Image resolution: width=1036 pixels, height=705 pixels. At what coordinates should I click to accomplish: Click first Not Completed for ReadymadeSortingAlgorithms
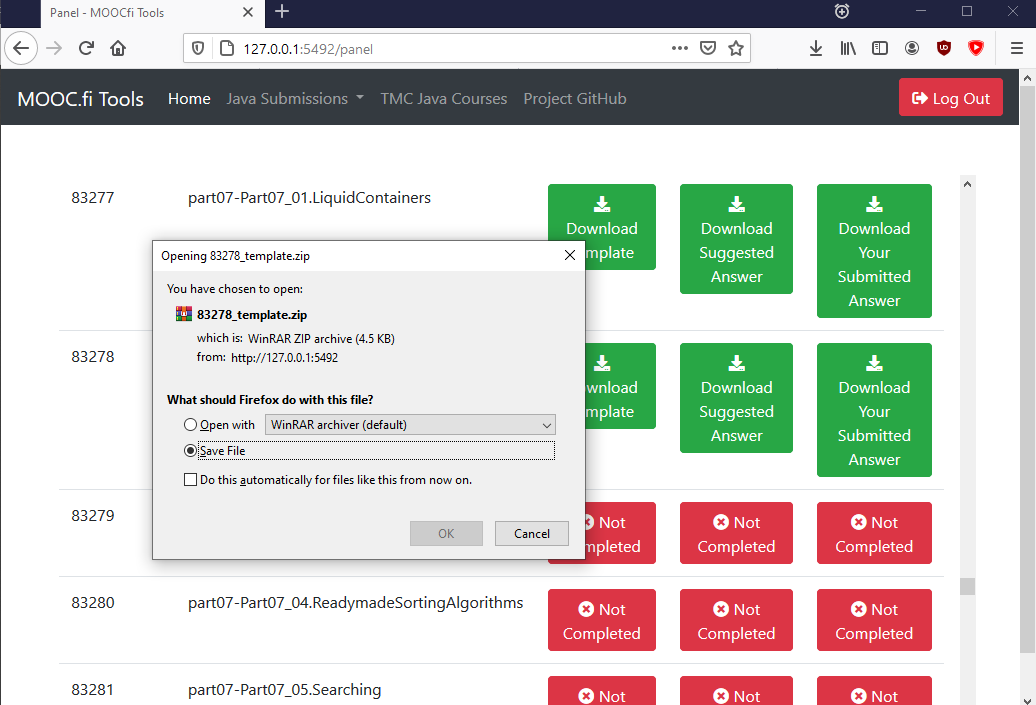click(602, 620)
